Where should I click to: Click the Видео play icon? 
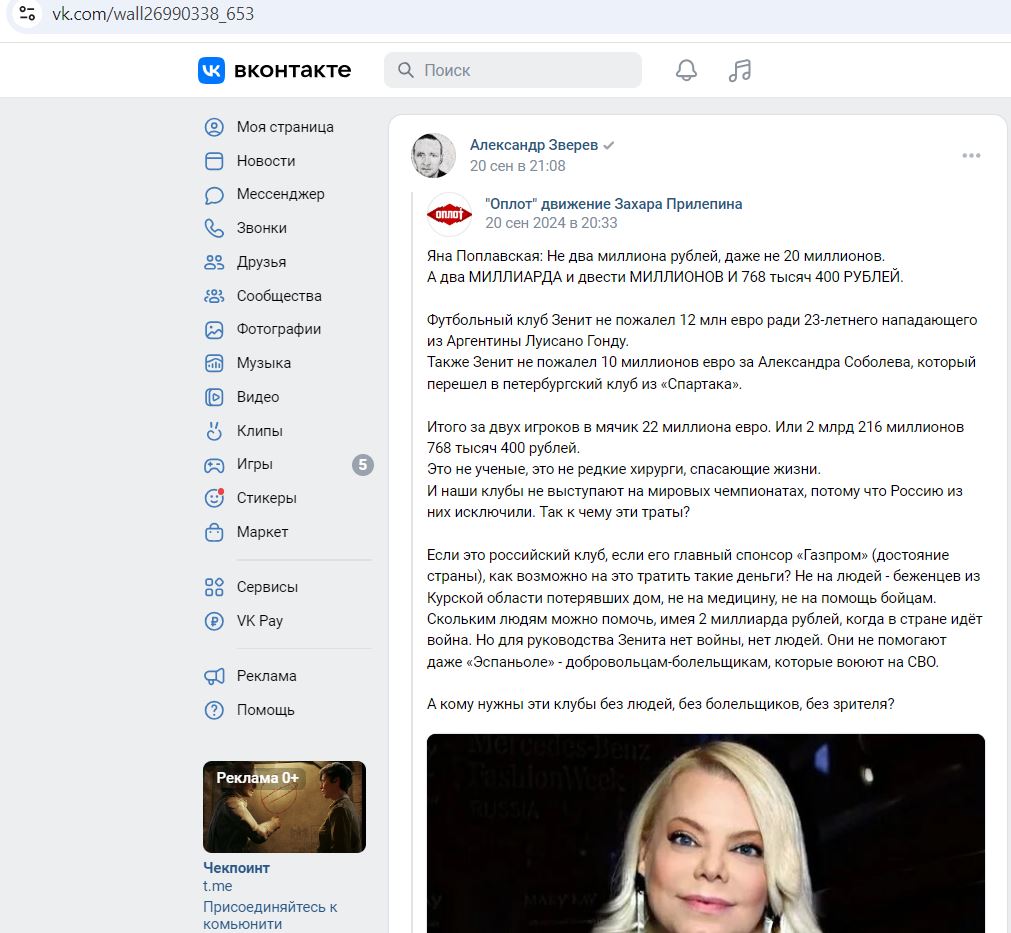214,397
